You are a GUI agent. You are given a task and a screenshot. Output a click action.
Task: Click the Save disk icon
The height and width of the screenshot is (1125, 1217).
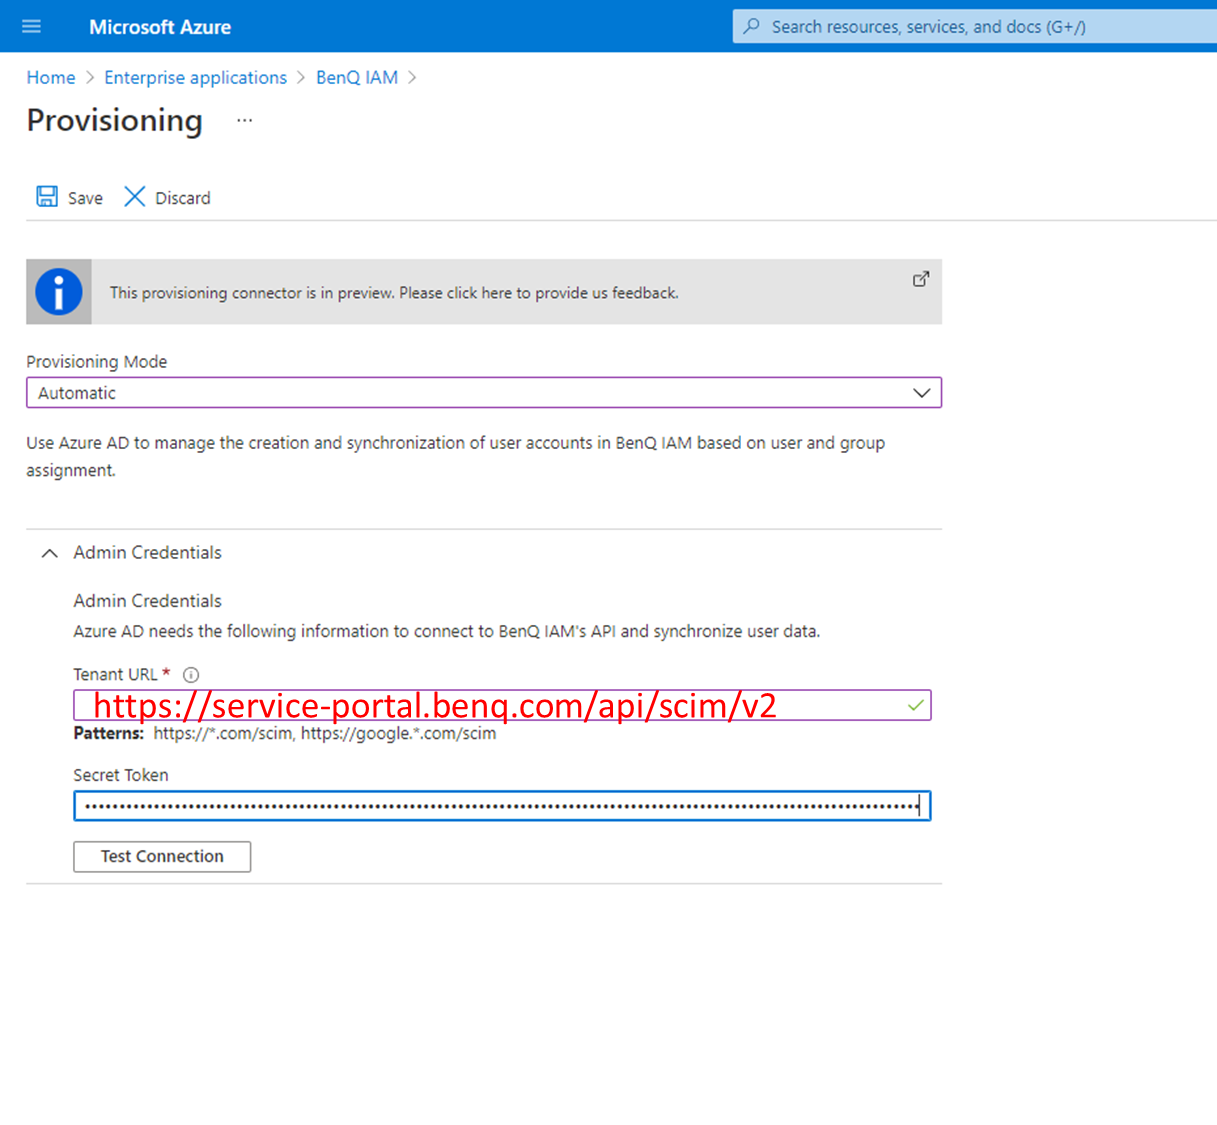[46, 196]
